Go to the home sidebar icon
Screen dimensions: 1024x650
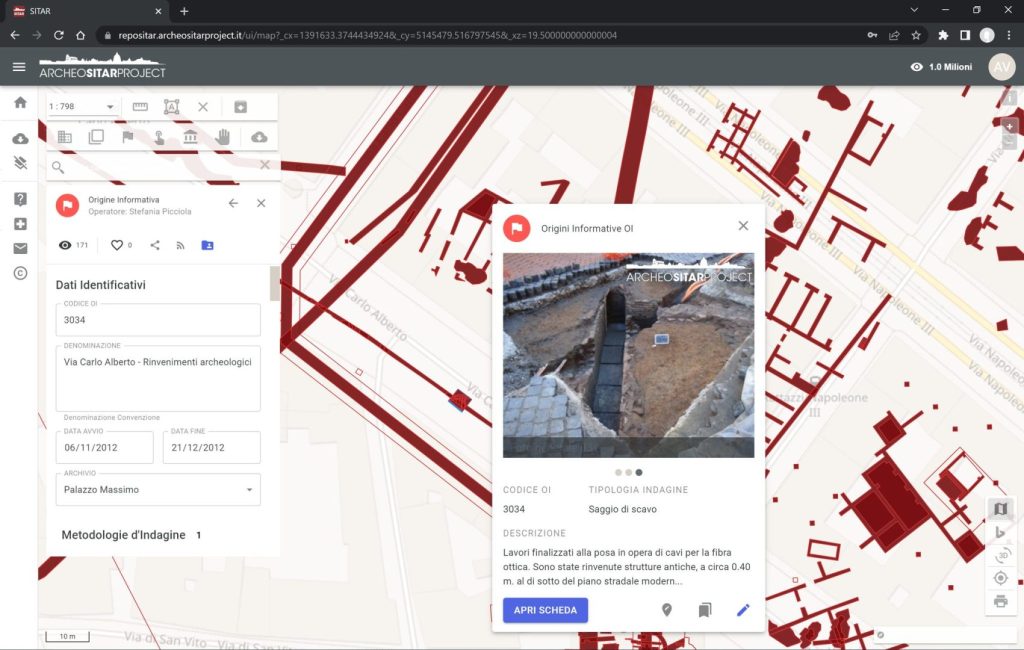click(20, 103)
